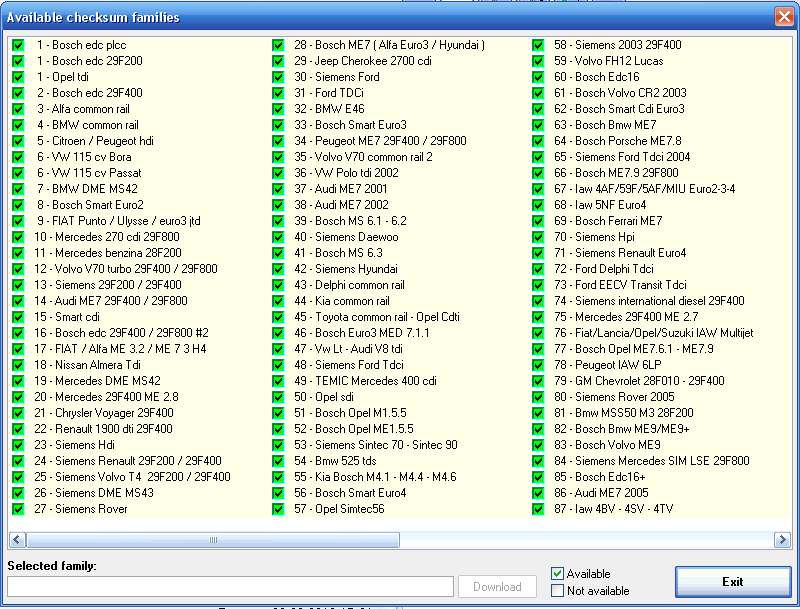Select '6 - VW 115 cv Passat' entry
The image size is (800, 609).
click(x=89, y=173)
